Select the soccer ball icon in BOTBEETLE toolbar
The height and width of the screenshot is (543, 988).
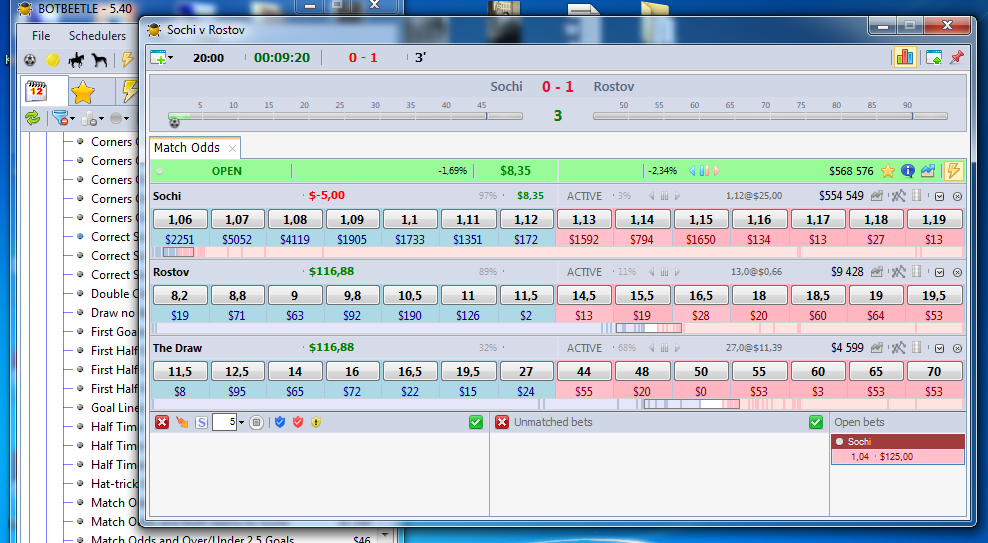click(30, 60)
